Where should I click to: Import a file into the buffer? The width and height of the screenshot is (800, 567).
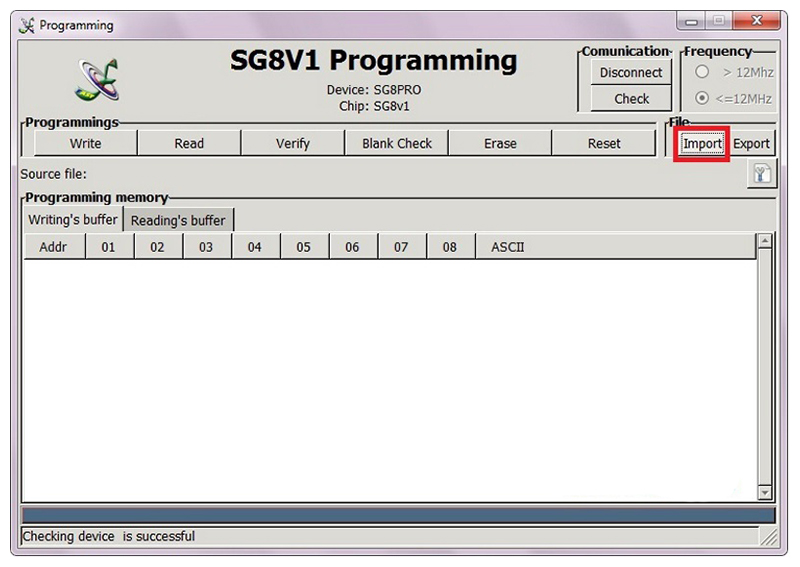point(702,144)
